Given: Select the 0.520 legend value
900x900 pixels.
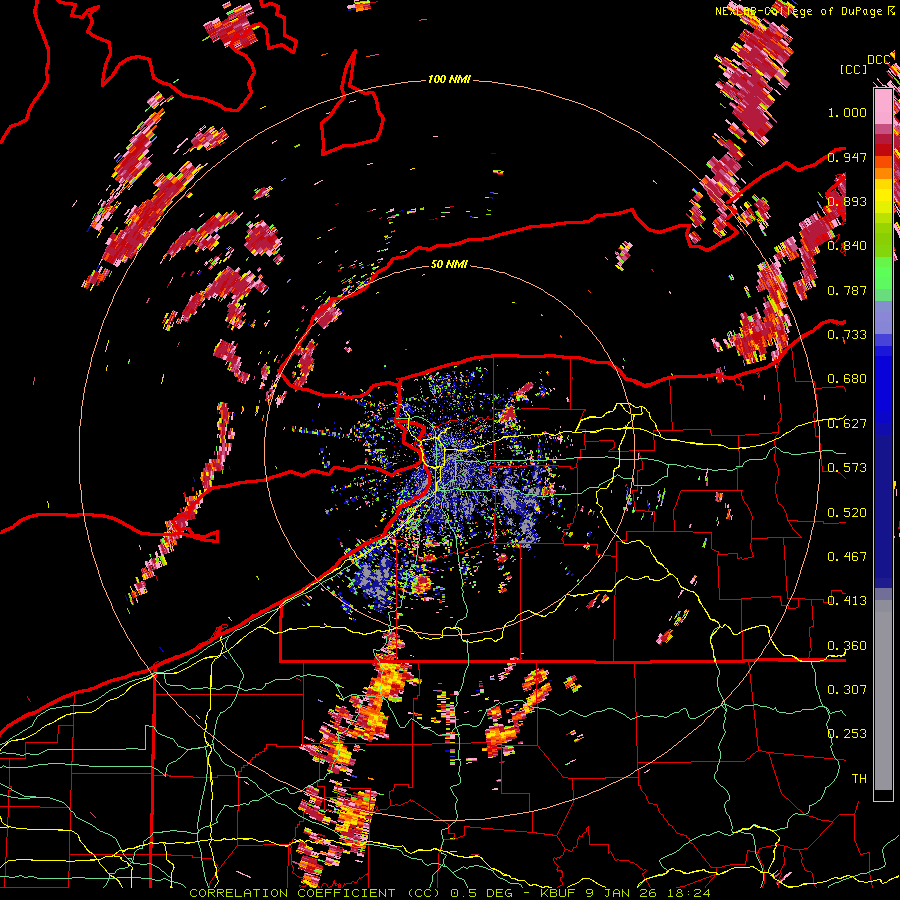Looking at the screenshot, I should pyautogui.click(x=847, y=513).
